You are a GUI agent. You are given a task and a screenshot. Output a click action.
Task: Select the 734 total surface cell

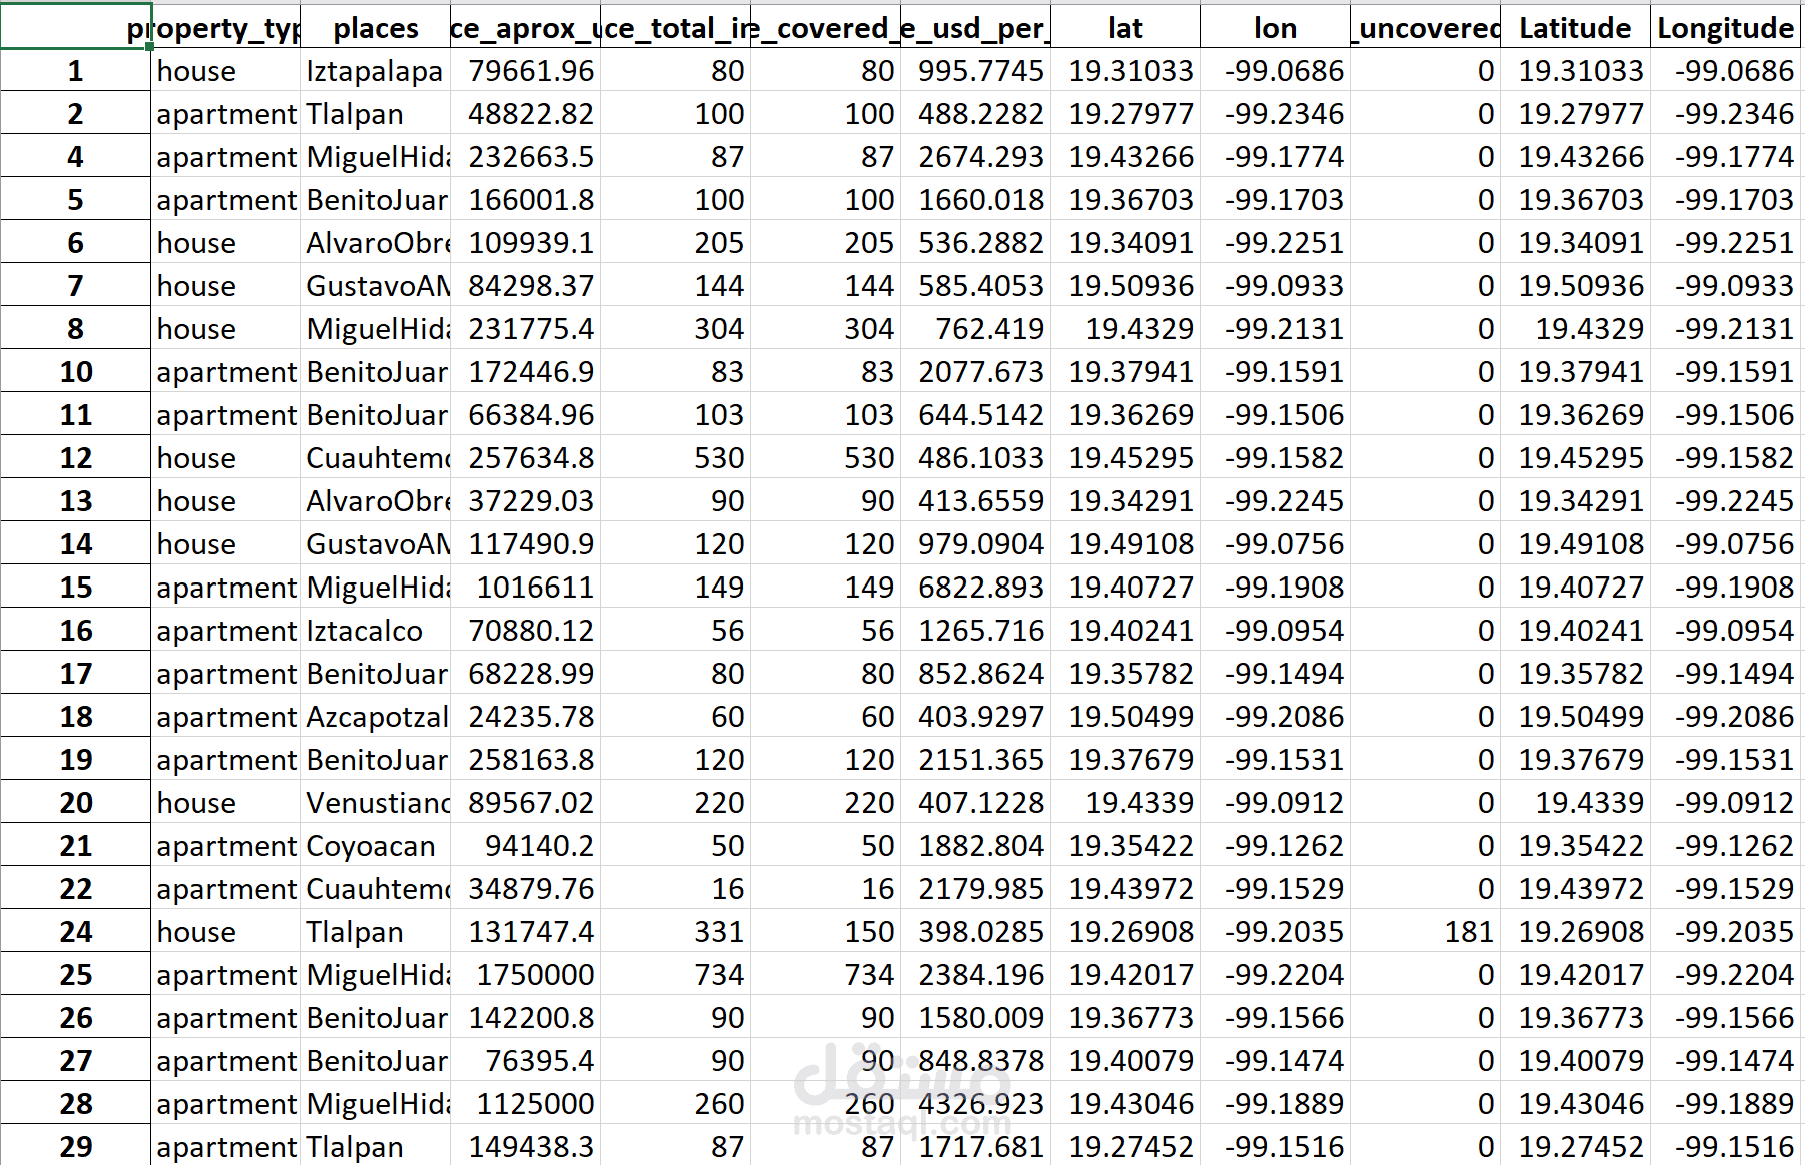(x=675, y=974)
